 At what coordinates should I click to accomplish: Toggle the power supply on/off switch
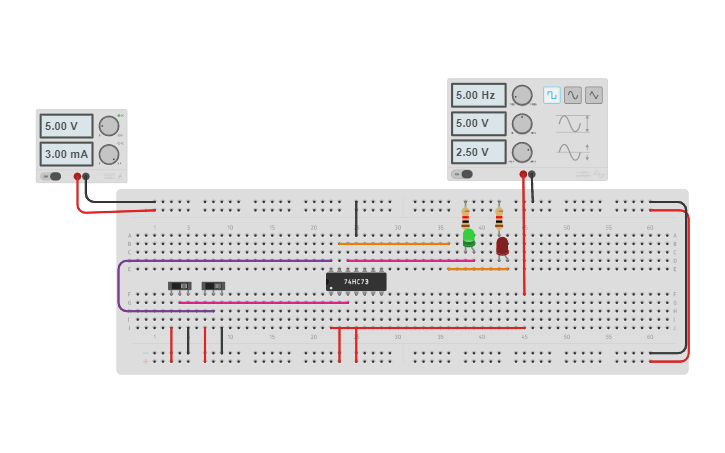[52, 177]
